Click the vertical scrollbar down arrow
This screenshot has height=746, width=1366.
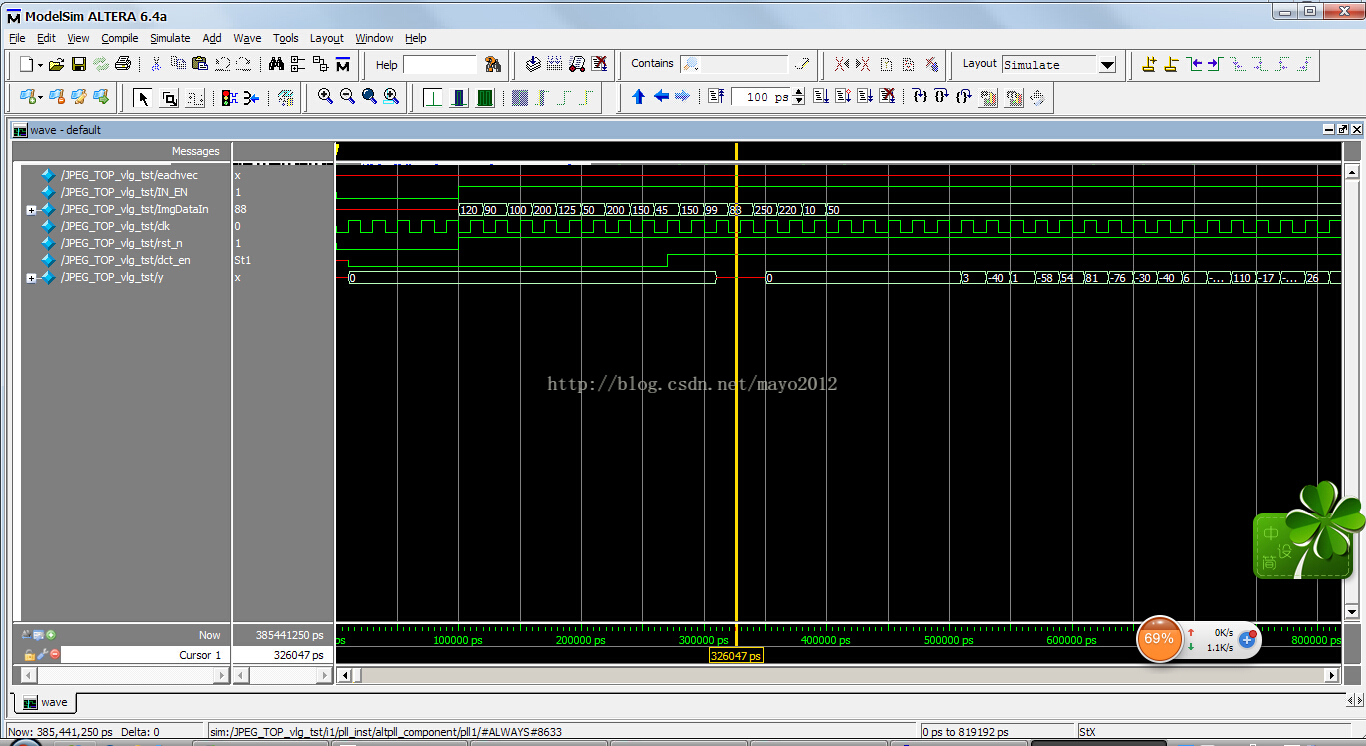(x=1351, y=611)
